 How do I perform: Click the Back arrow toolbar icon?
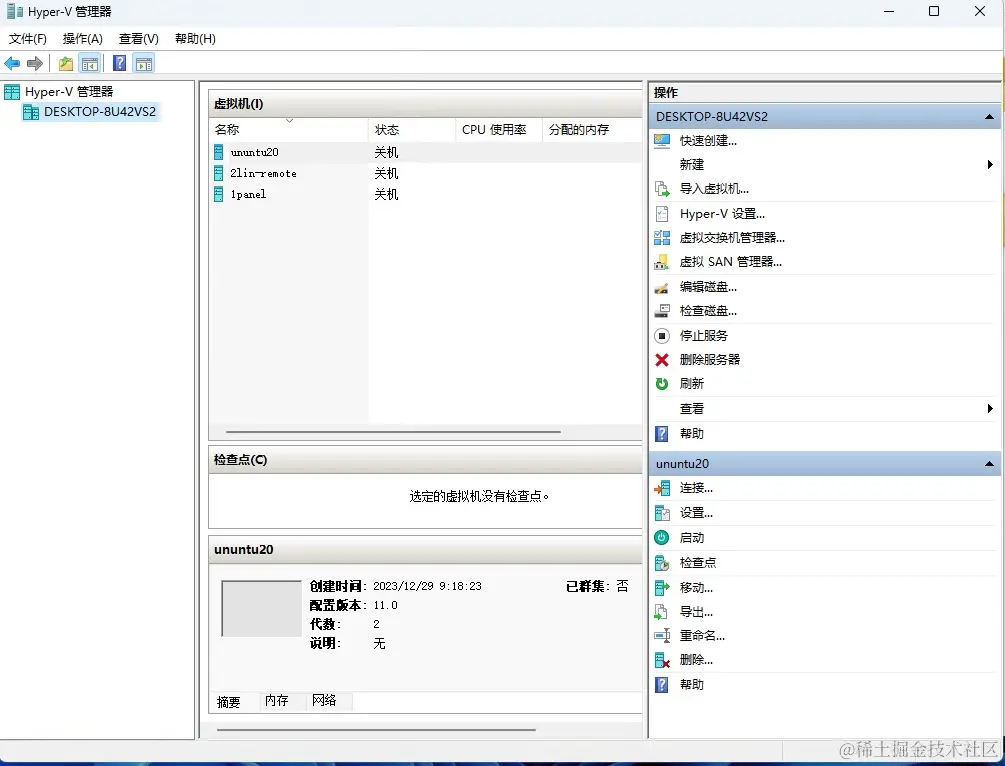[x=12, y=63]
